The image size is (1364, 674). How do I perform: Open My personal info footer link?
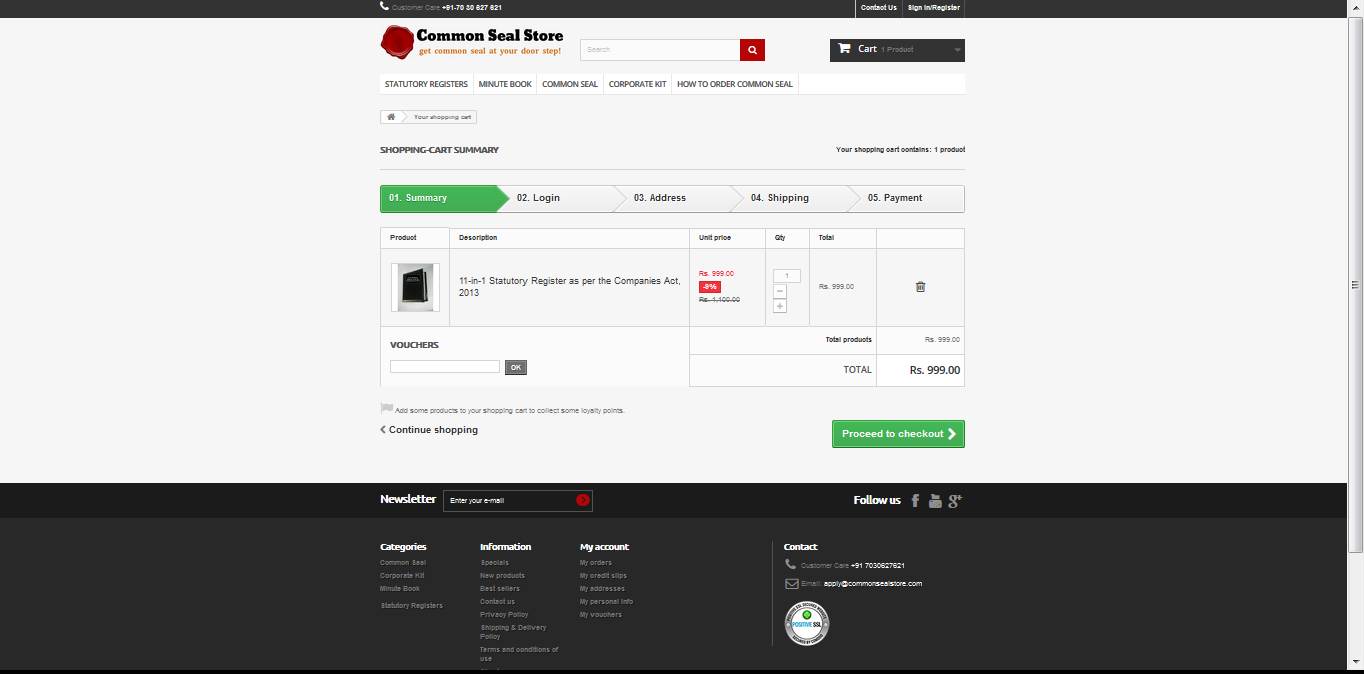pyautogui.click(x=606, y=602)
